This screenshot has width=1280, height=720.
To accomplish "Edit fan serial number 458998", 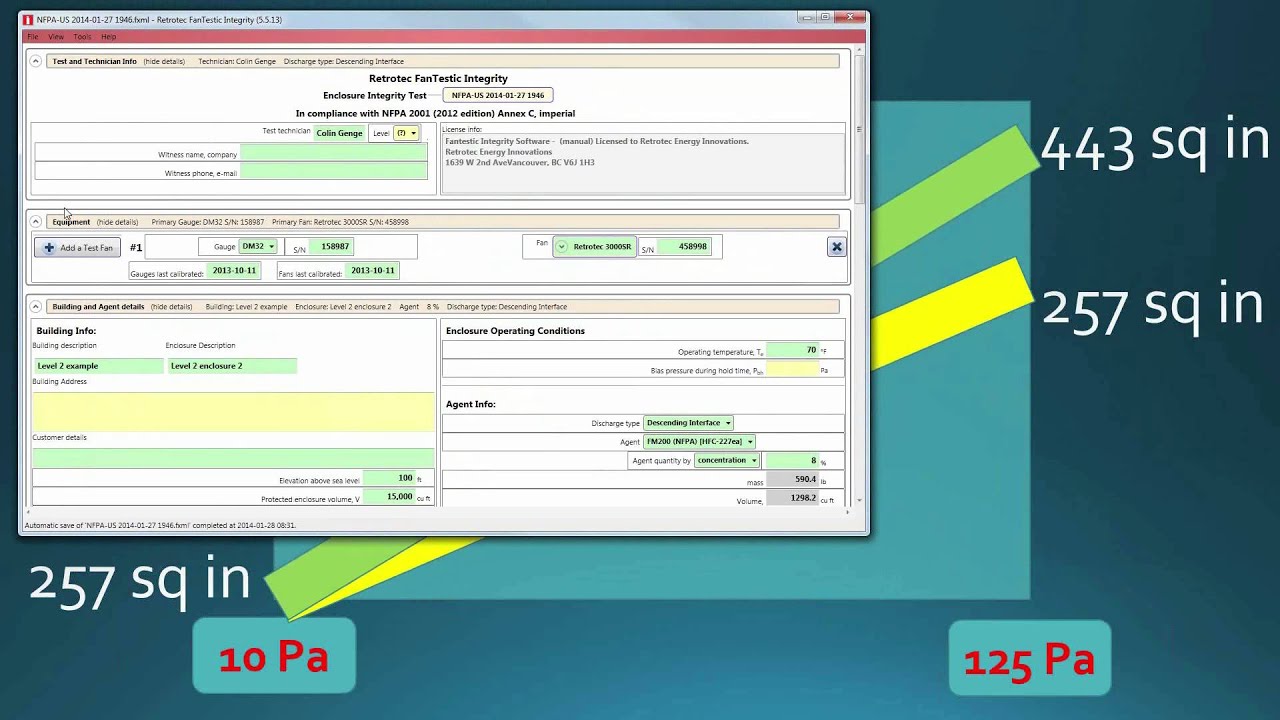I will pos(685,246).
